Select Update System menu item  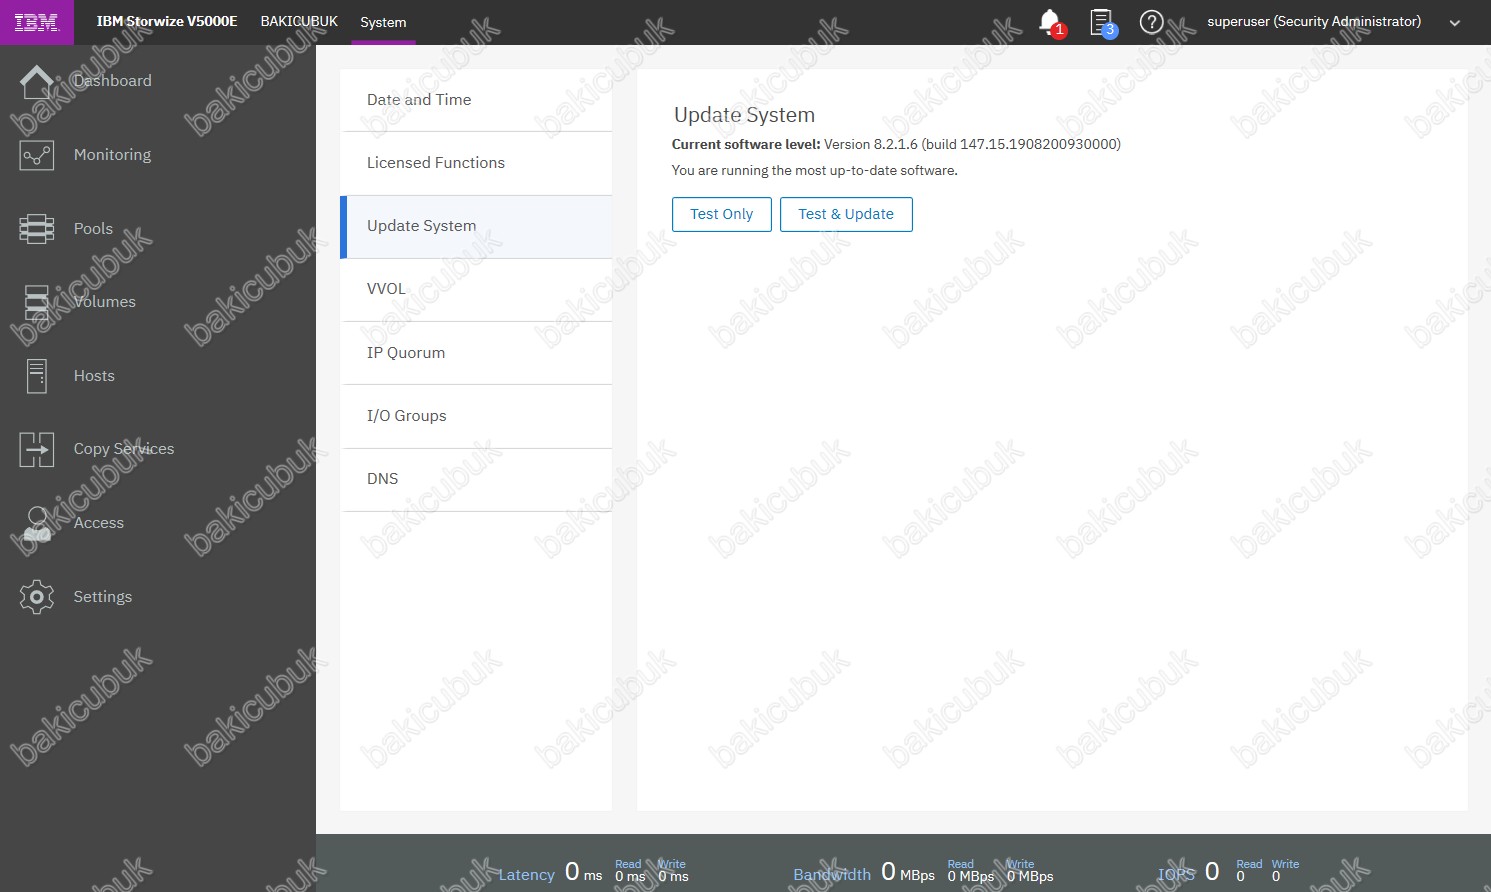coord(476,226)
